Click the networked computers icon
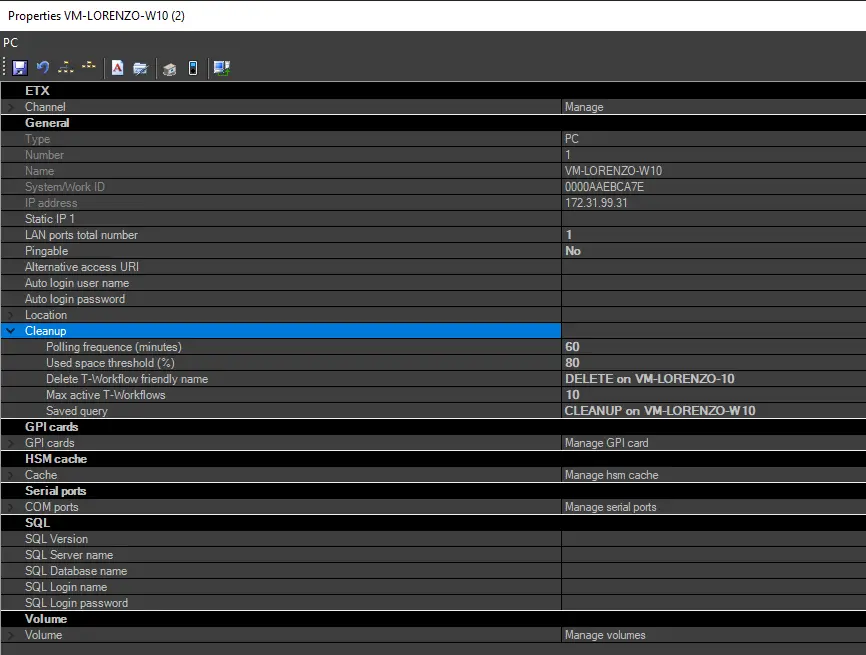866x655 pixels. click(x=222, y=68)
